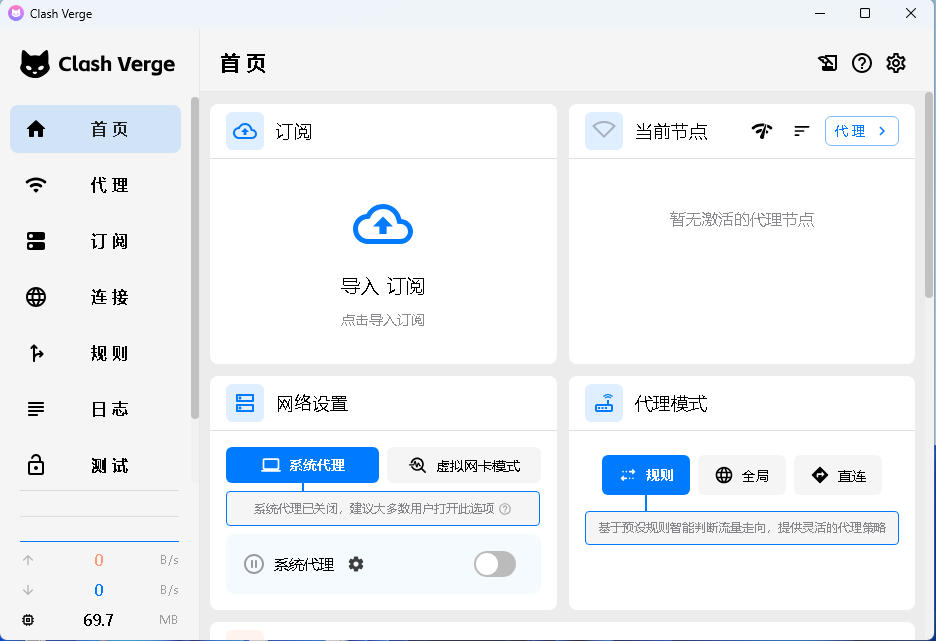This screenshot has height=641, width=936.
Task: Open settings gear in the top right
Action: 896,63
